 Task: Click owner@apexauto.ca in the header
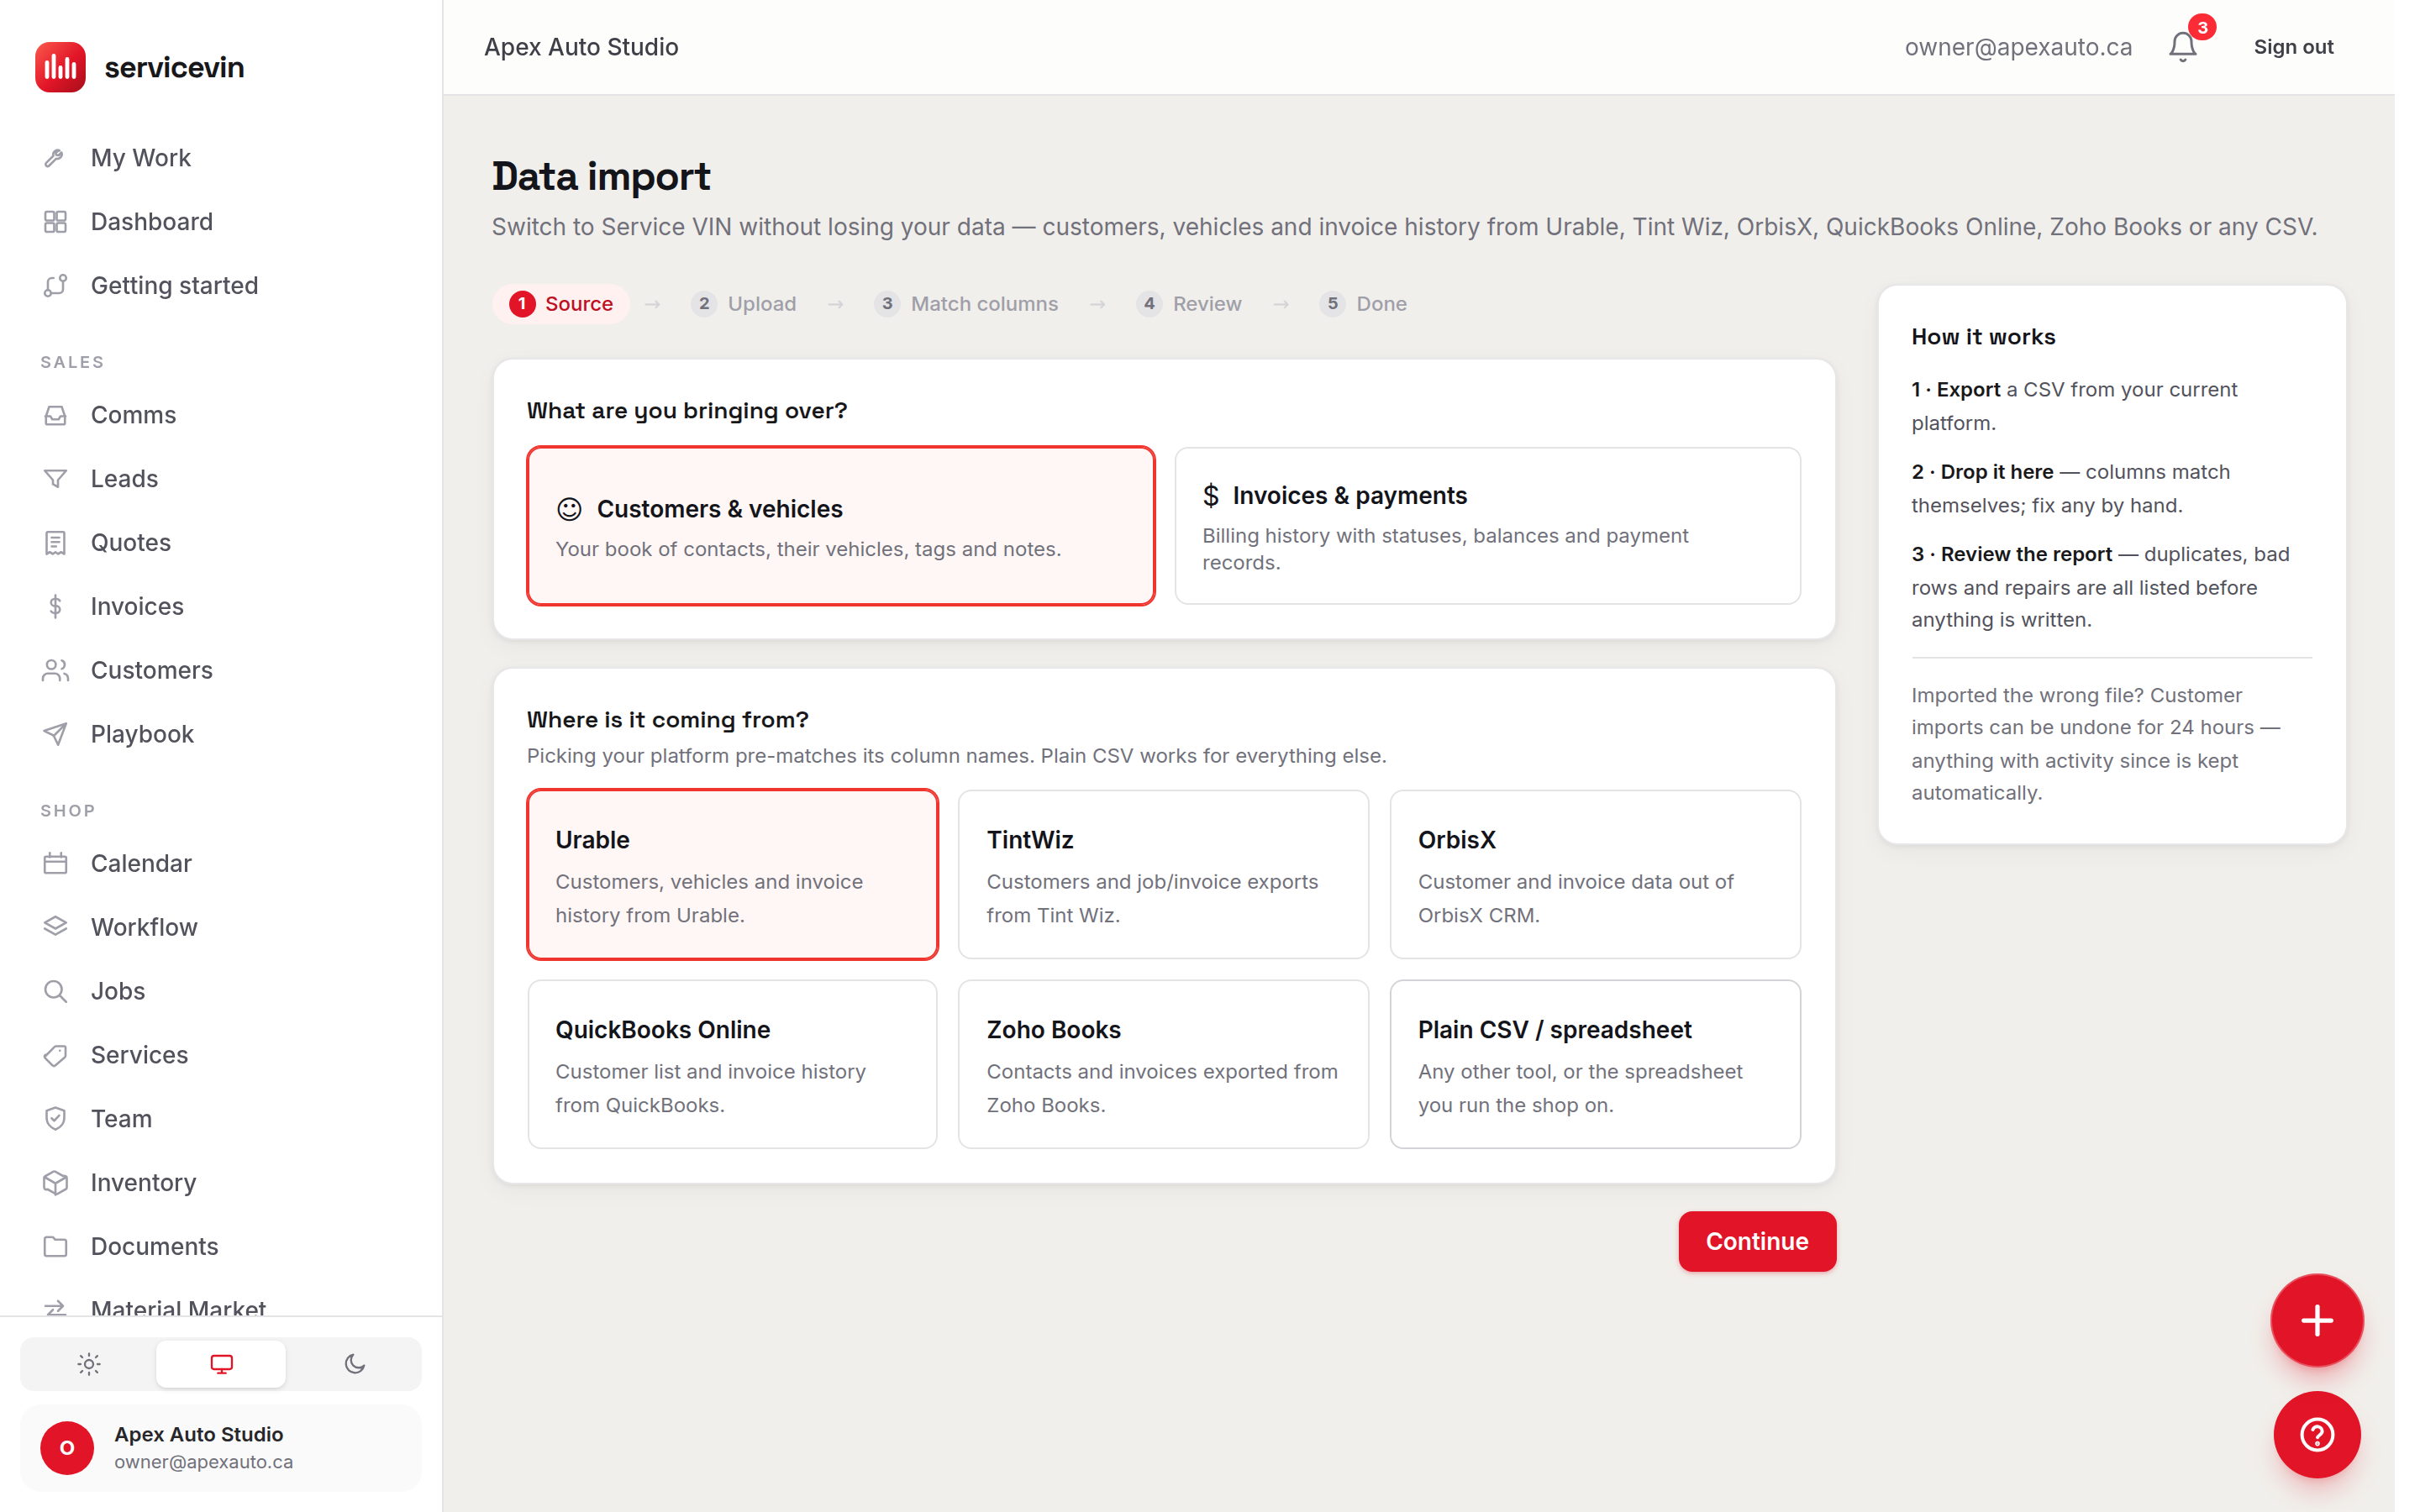point(2018,47)
